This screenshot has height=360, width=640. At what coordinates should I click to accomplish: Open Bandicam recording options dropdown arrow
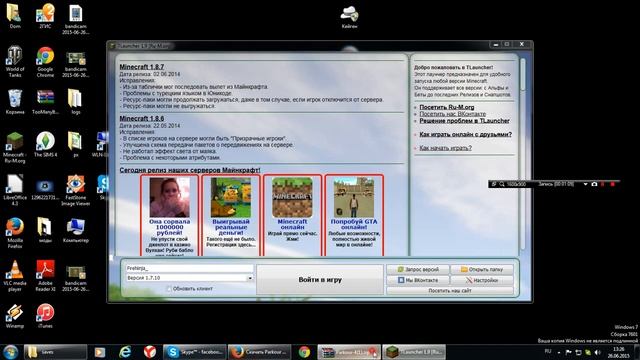pos(585,184)
